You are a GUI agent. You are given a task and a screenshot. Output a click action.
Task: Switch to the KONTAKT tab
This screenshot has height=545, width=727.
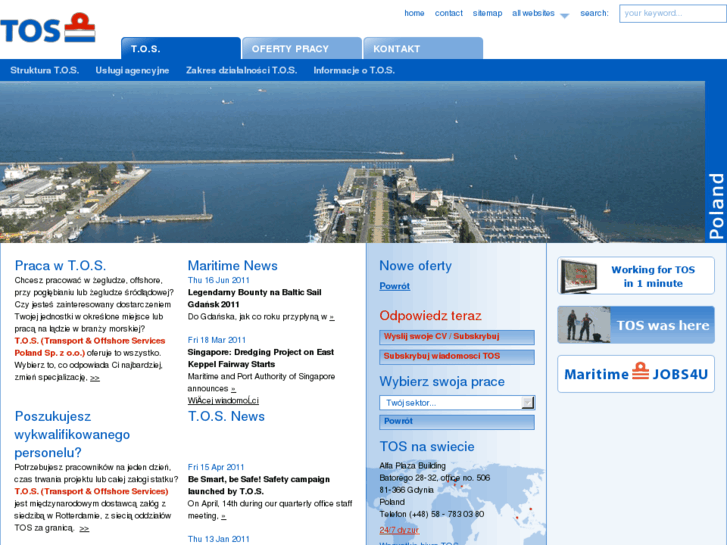click(423, 48)
